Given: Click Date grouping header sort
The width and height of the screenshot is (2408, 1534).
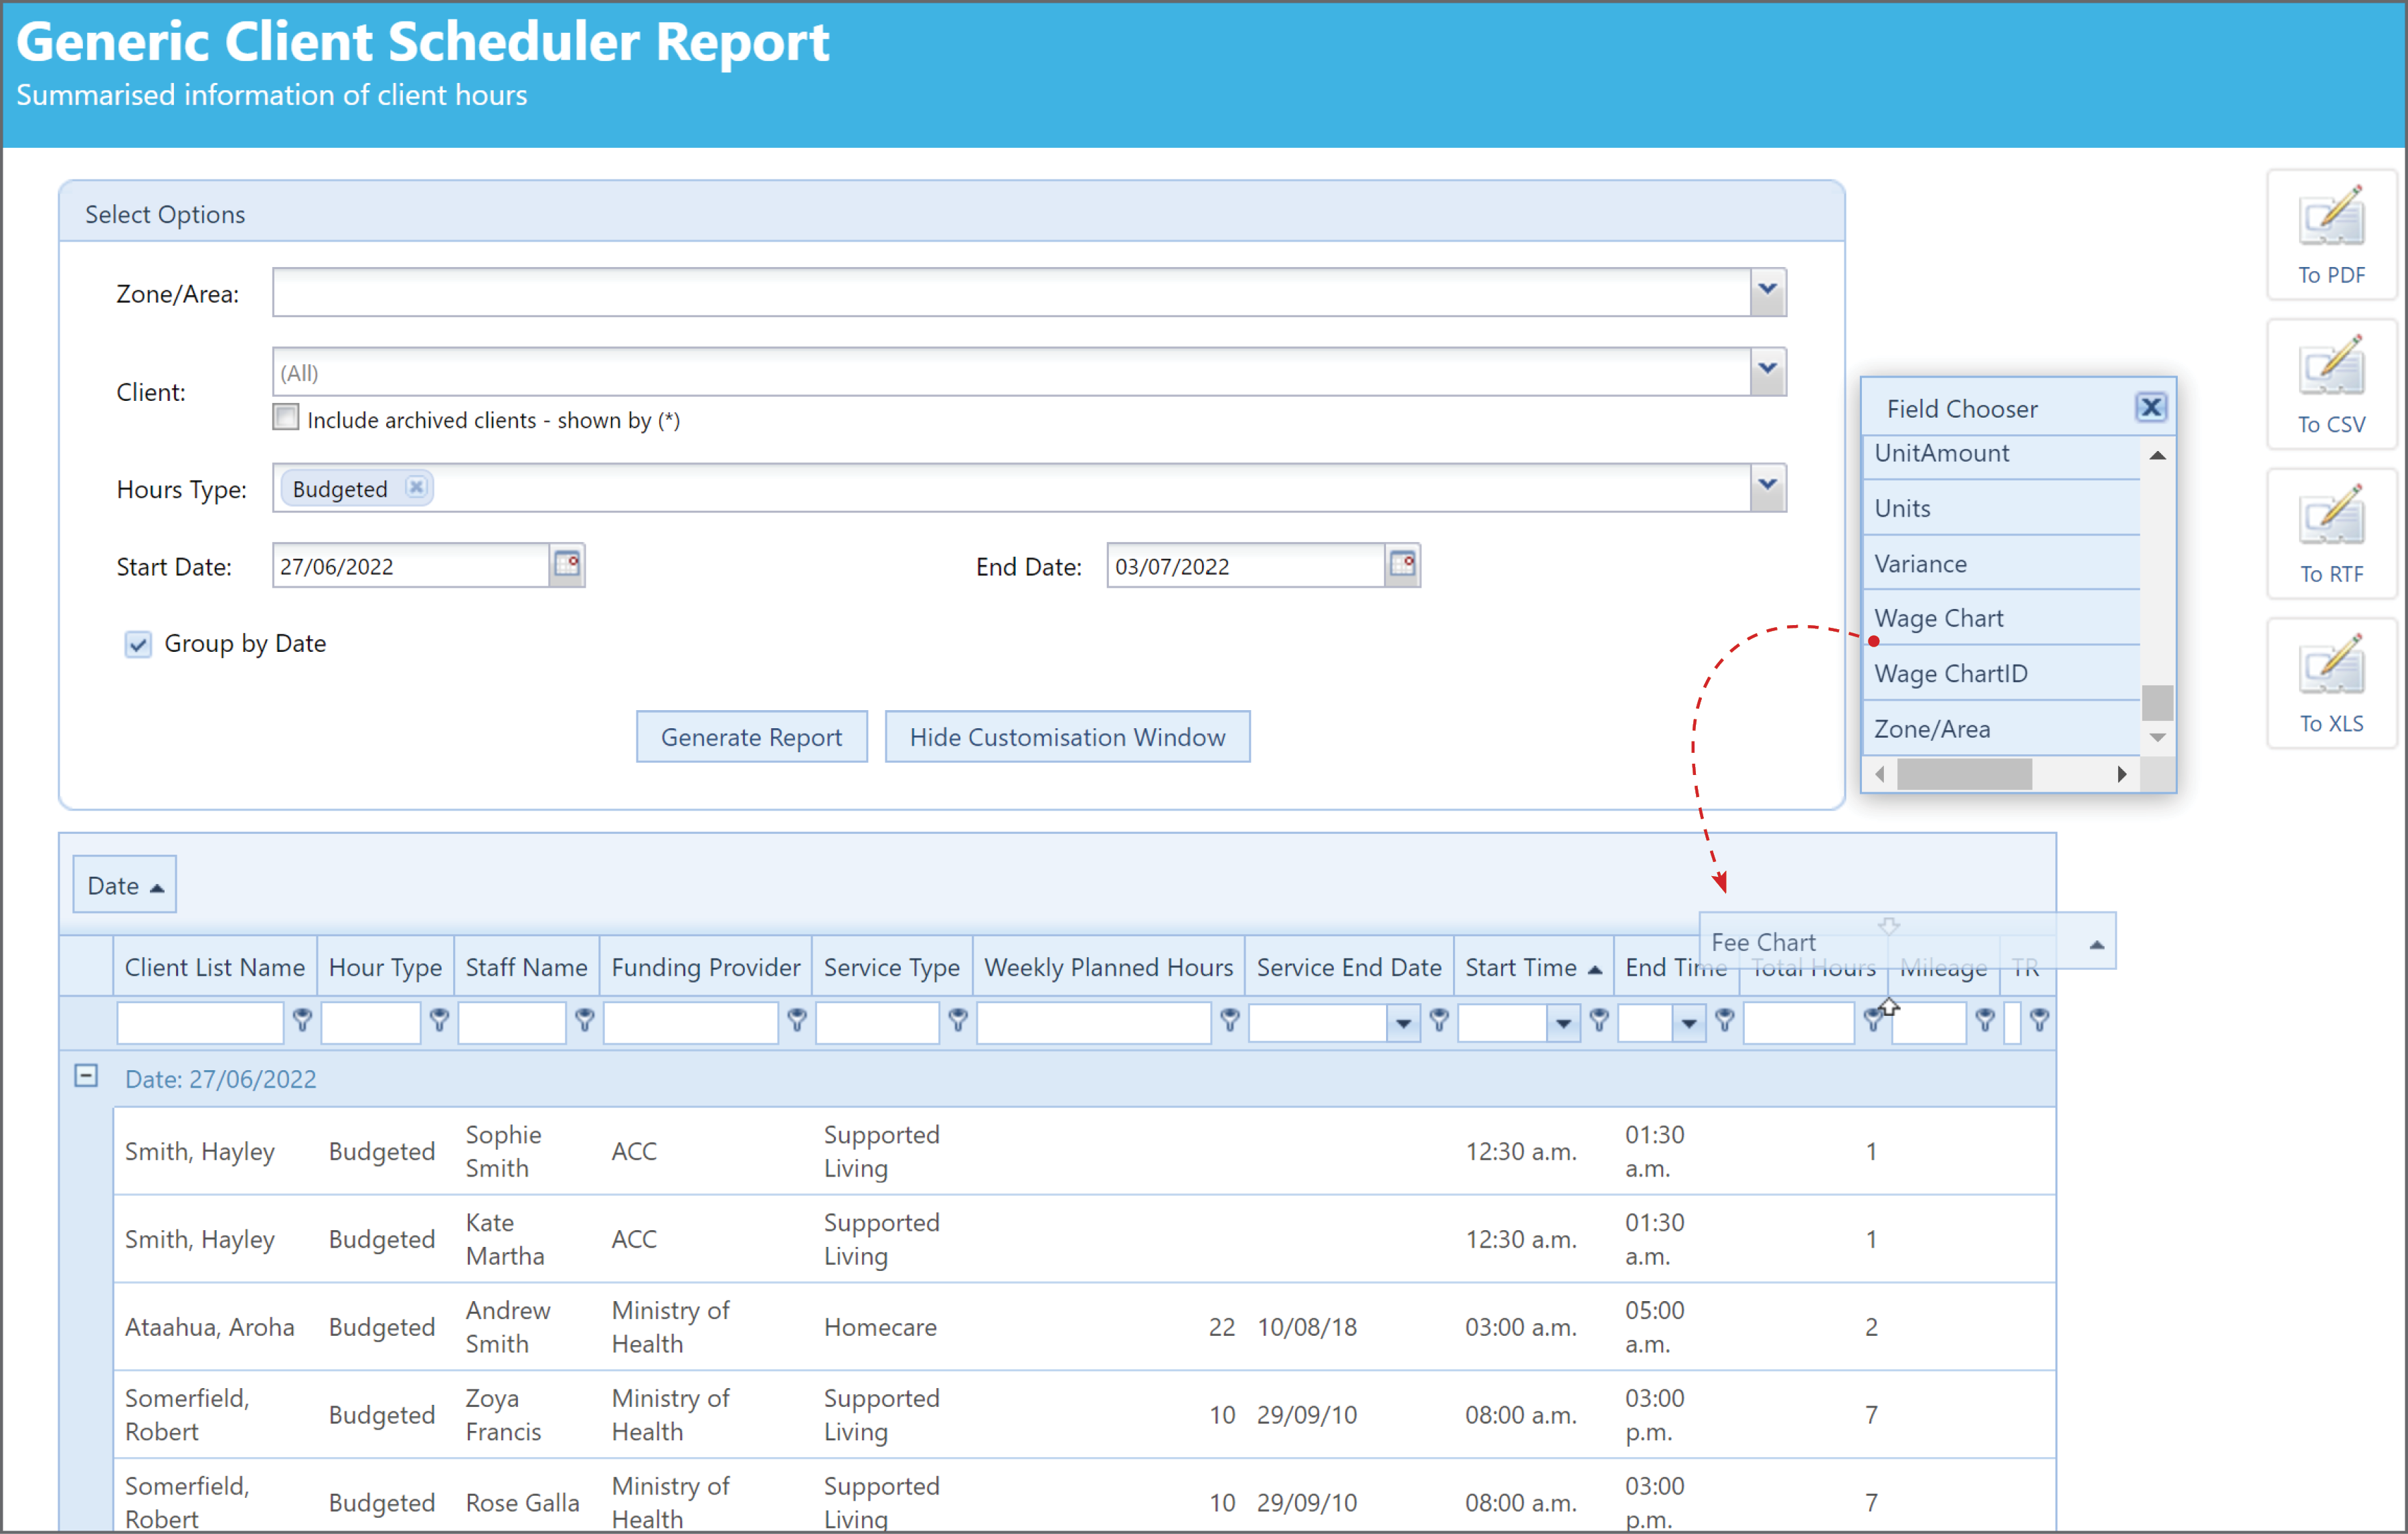Looking at the screenshot, I should coord(124,885).
